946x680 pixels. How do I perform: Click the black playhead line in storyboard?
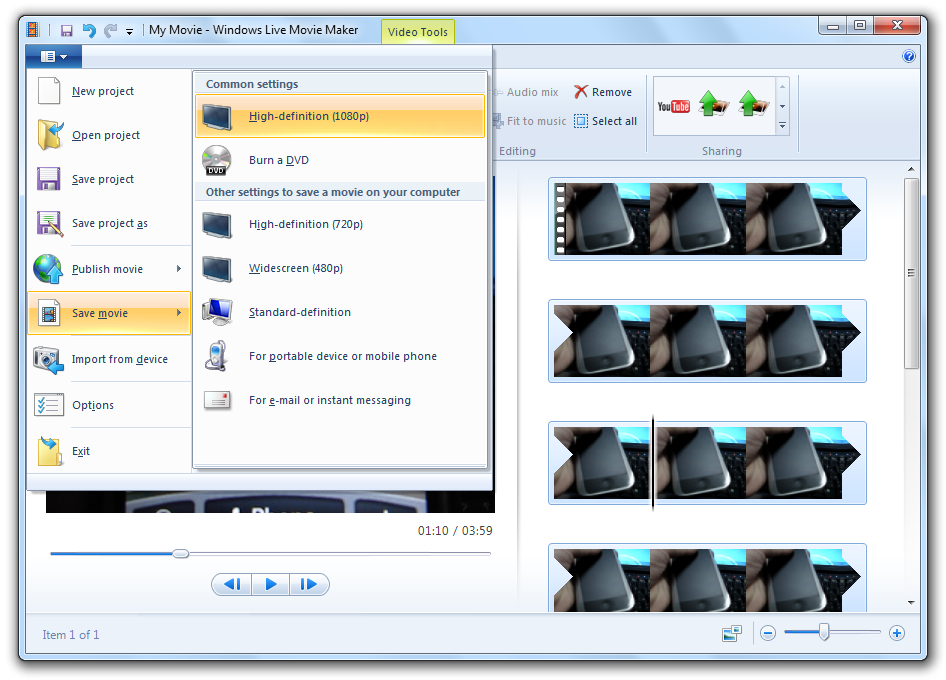(x=653, y=463)
